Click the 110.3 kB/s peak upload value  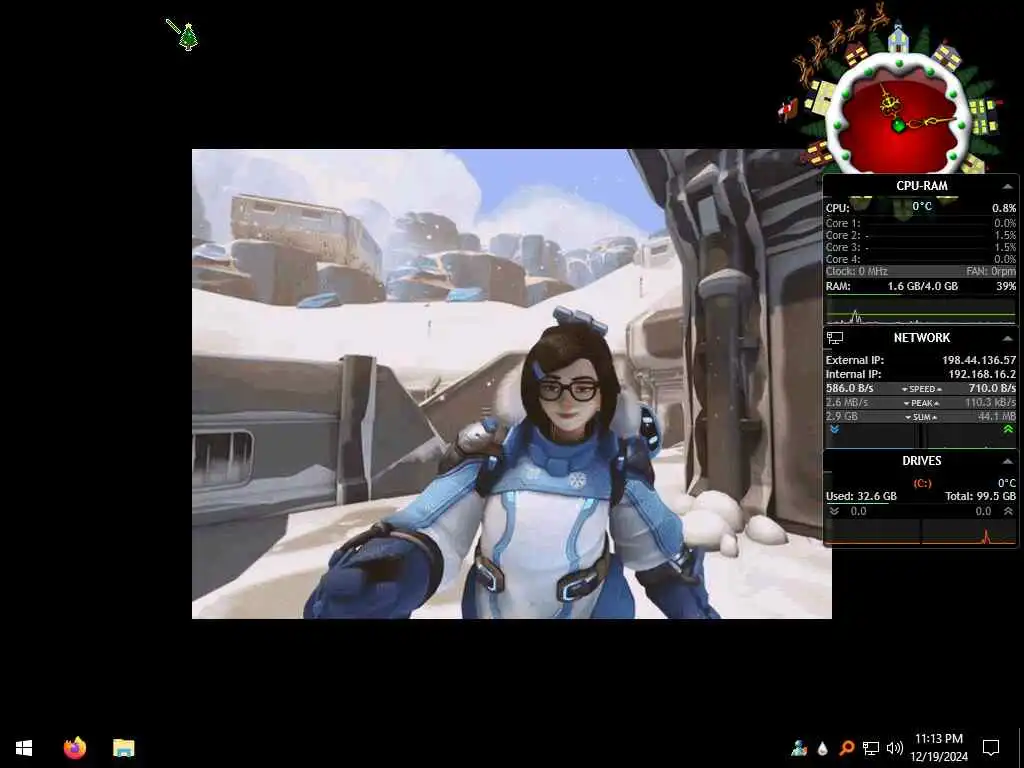tap(991, 402)
